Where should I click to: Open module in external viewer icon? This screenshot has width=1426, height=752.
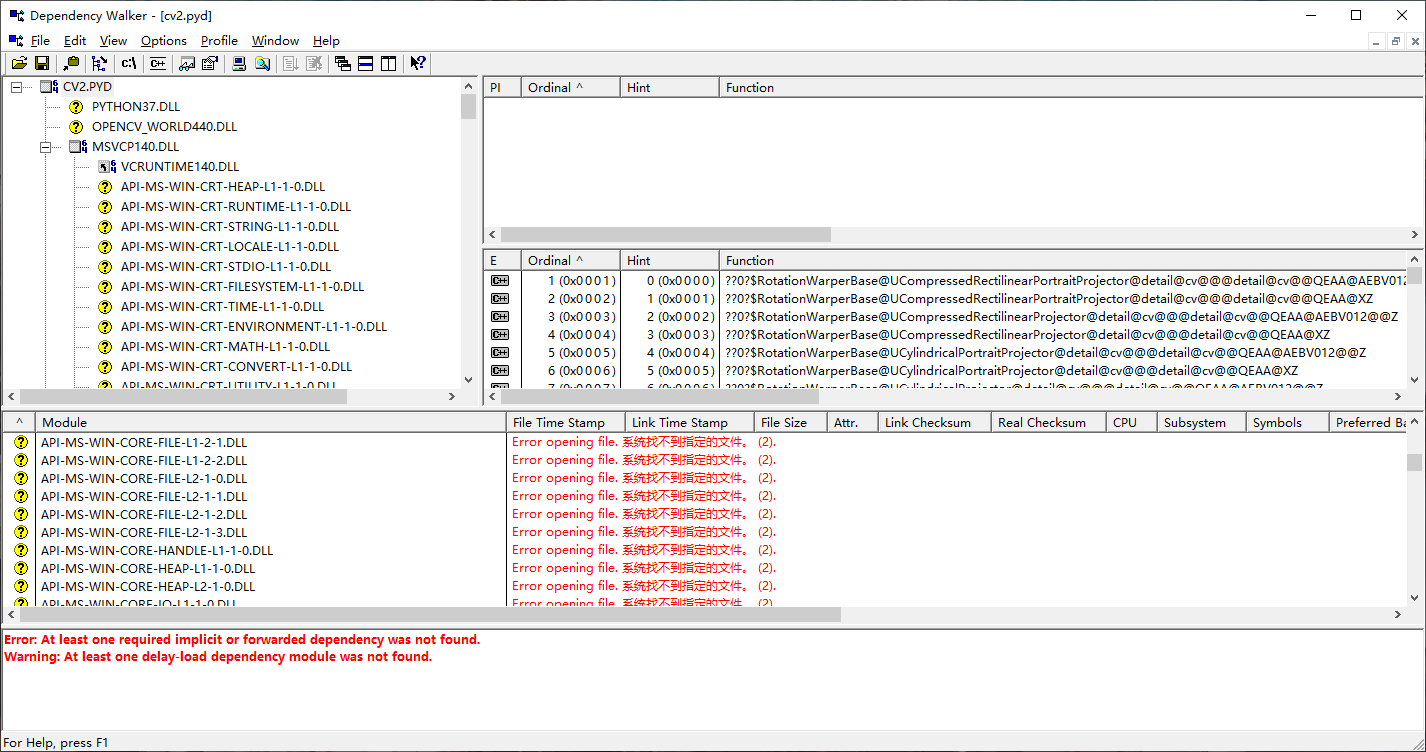click(x=187, y=63)
